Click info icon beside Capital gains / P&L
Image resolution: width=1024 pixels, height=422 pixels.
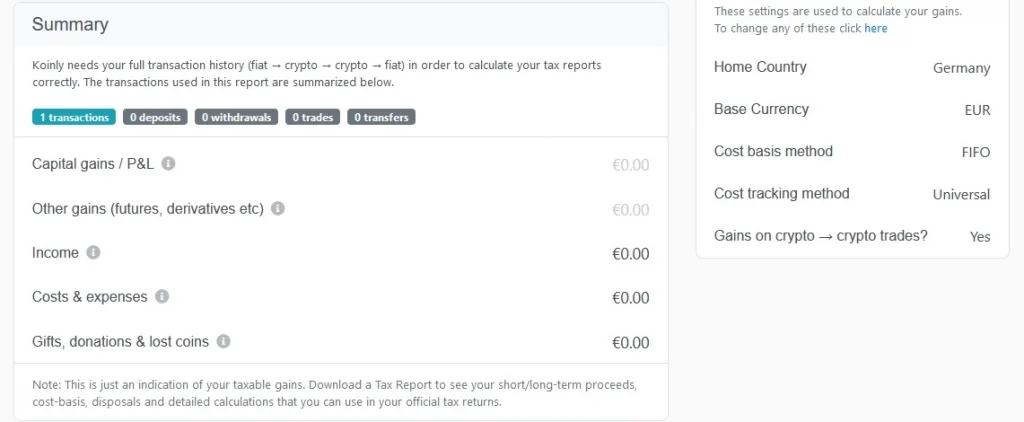tap(169, 163)
